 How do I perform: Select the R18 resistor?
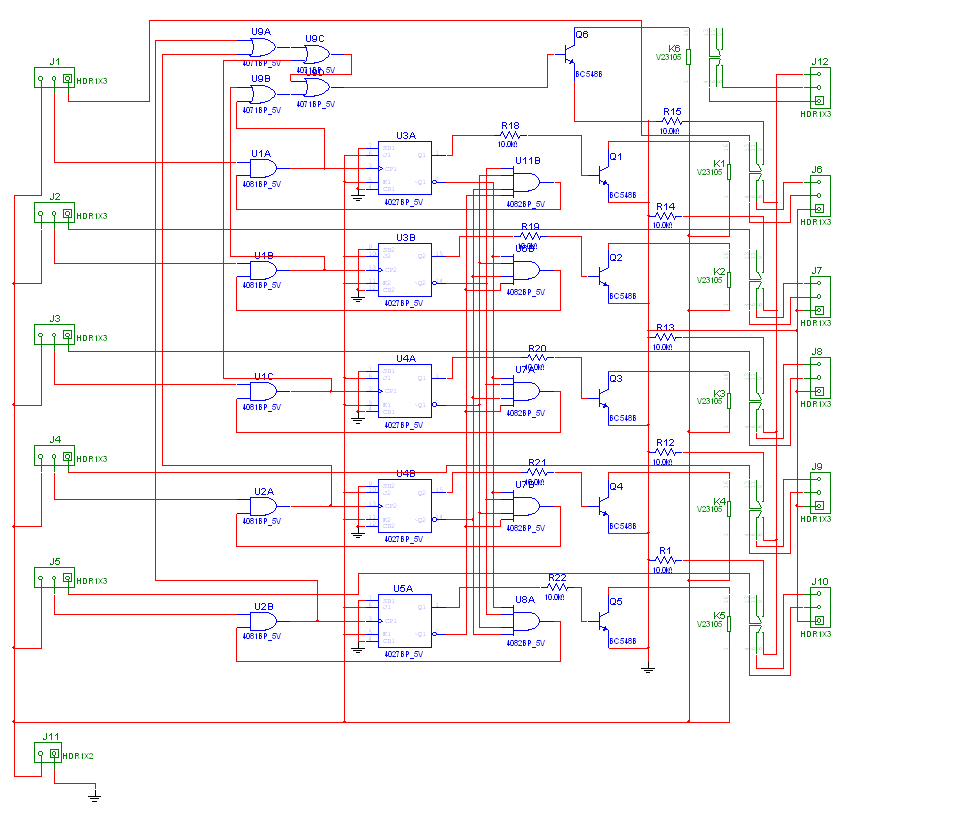[x=510, y=135]
